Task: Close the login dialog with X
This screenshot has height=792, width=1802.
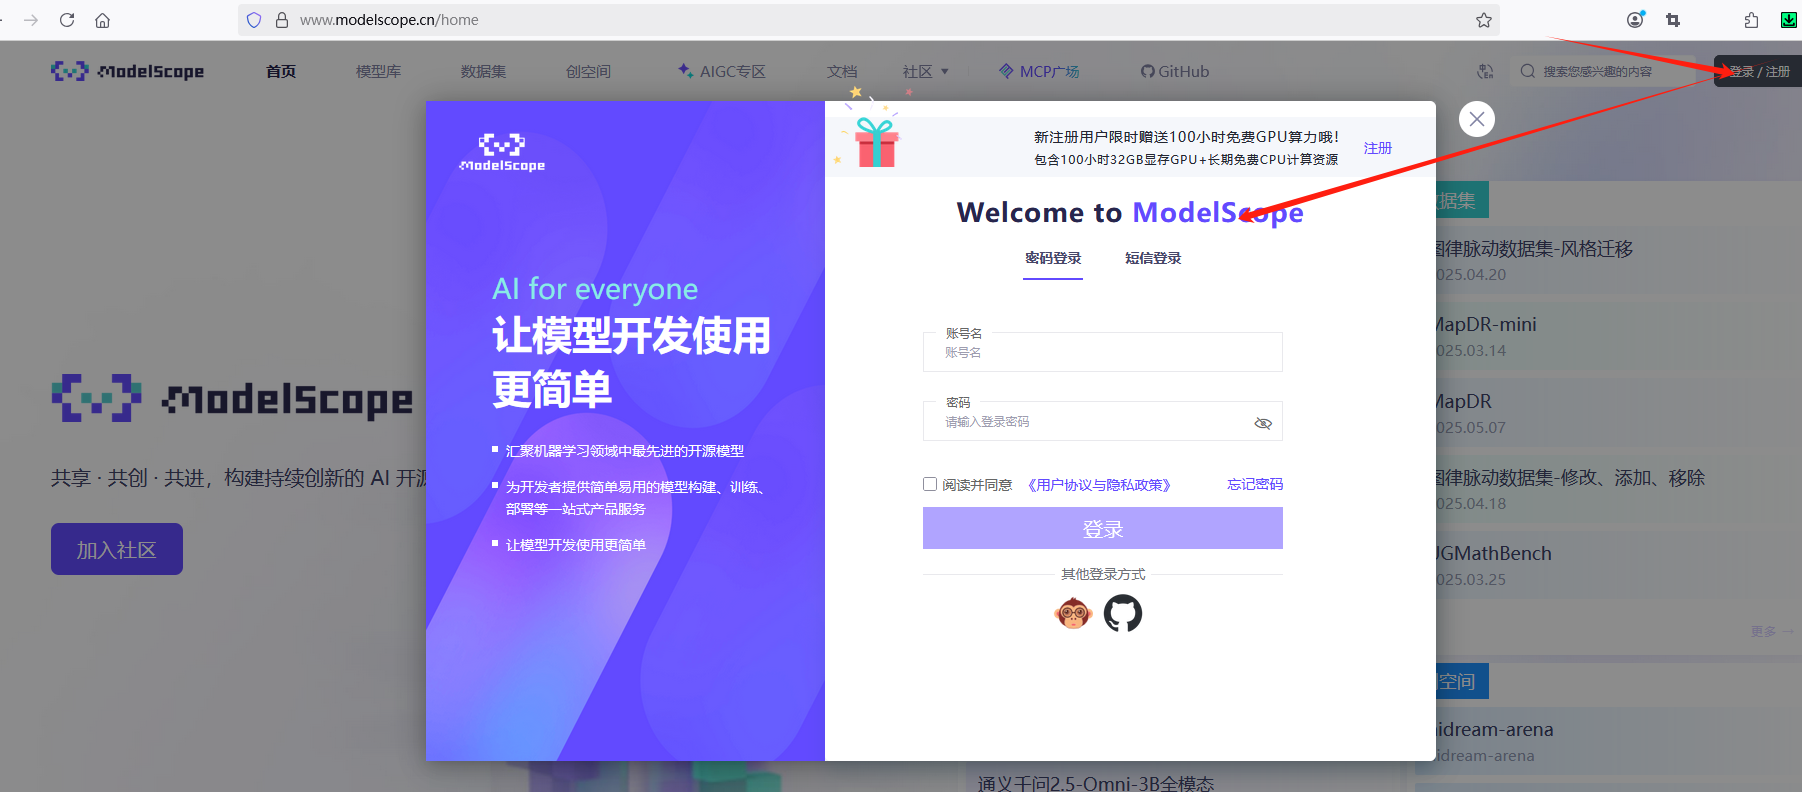Action: point(1477,119)
